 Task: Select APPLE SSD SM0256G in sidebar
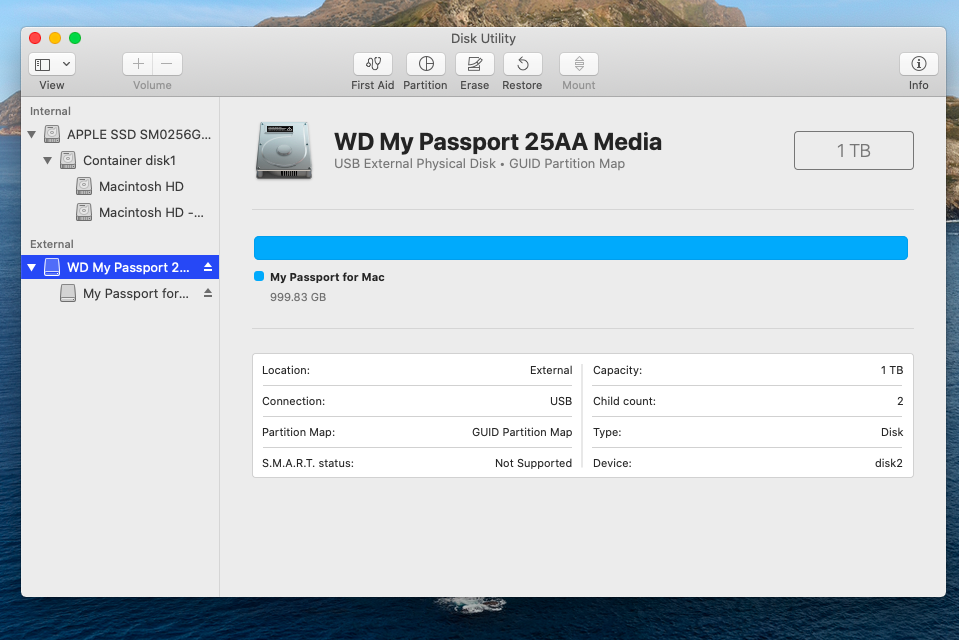point(120,134)
